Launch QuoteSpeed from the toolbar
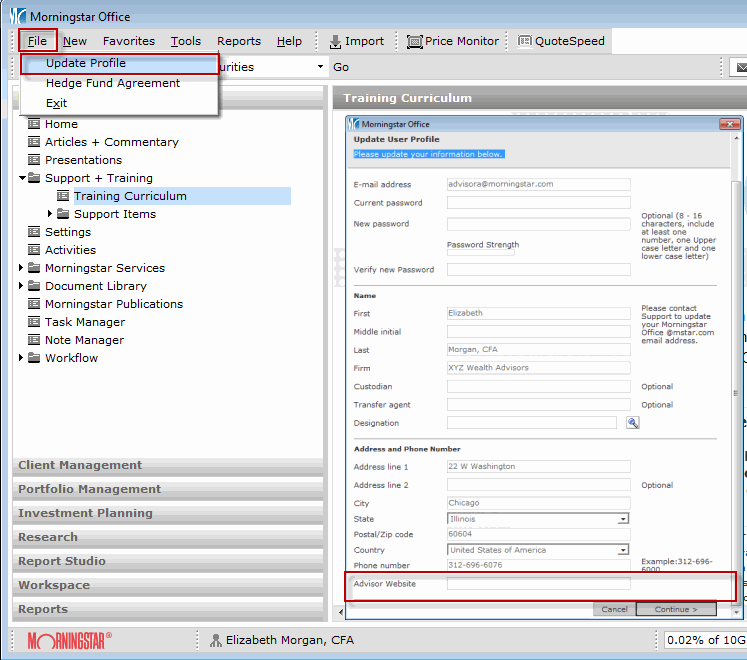 coord(525,41)
